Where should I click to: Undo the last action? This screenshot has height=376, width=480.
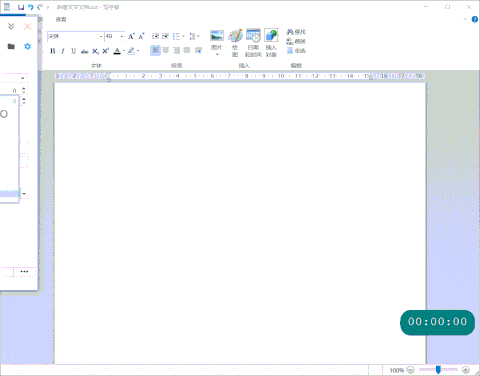click(x=31, y=7)
